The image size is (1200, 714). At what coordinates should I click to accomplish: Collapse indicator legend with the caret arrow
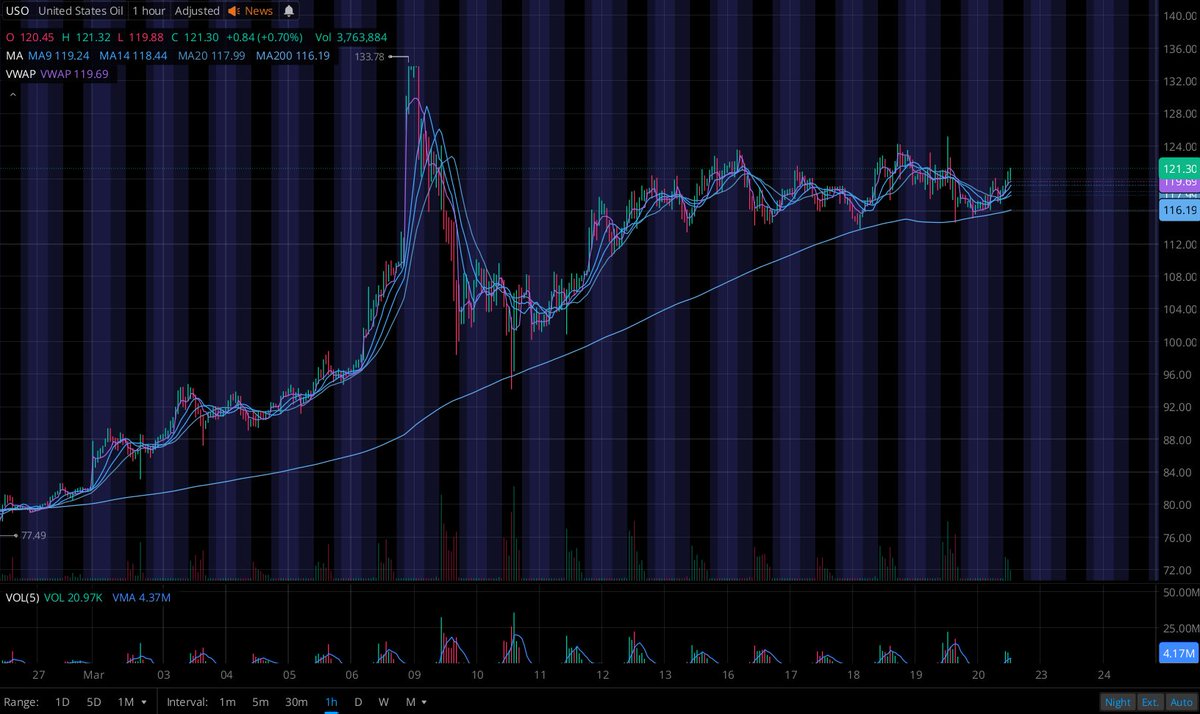click(x=13, y=95)
